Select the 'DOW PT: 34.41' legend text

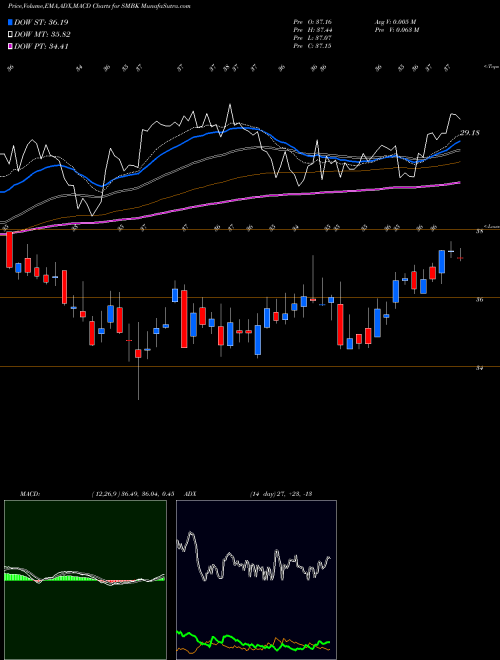click(x=41, y=47)
